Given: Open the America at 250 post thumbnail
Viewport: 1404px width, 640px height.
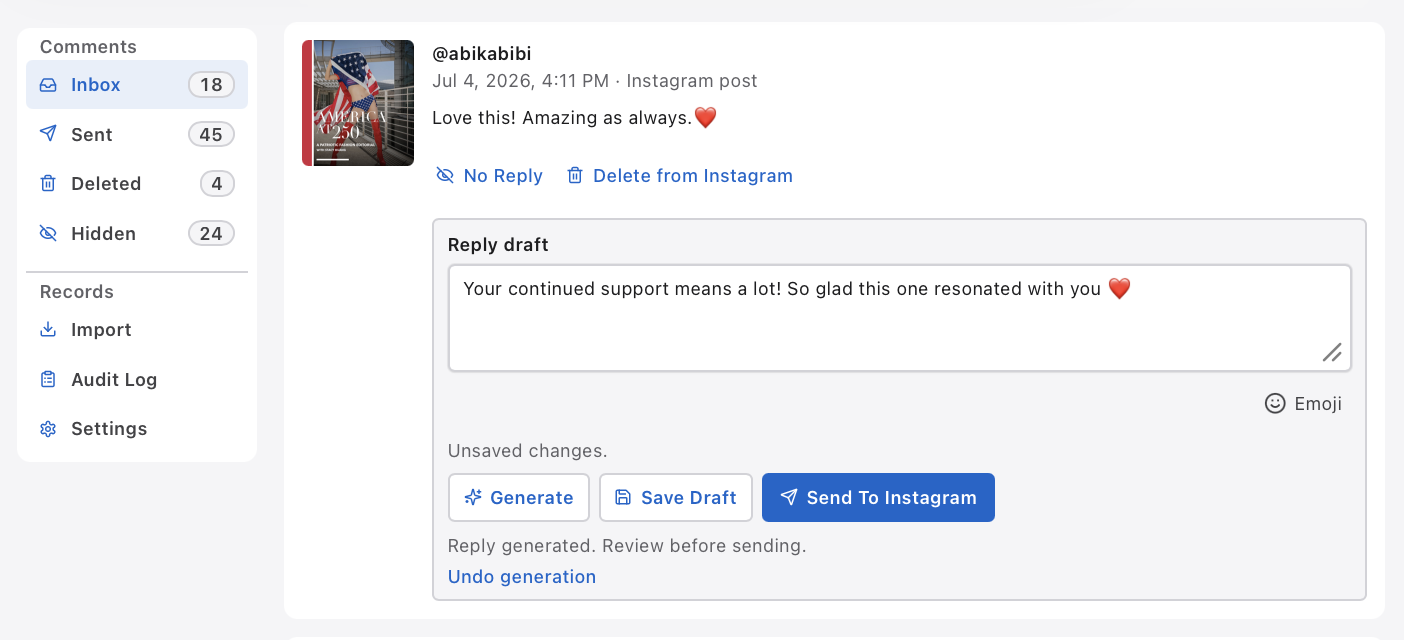Looking at the screenshot, I should click(358, 103).
